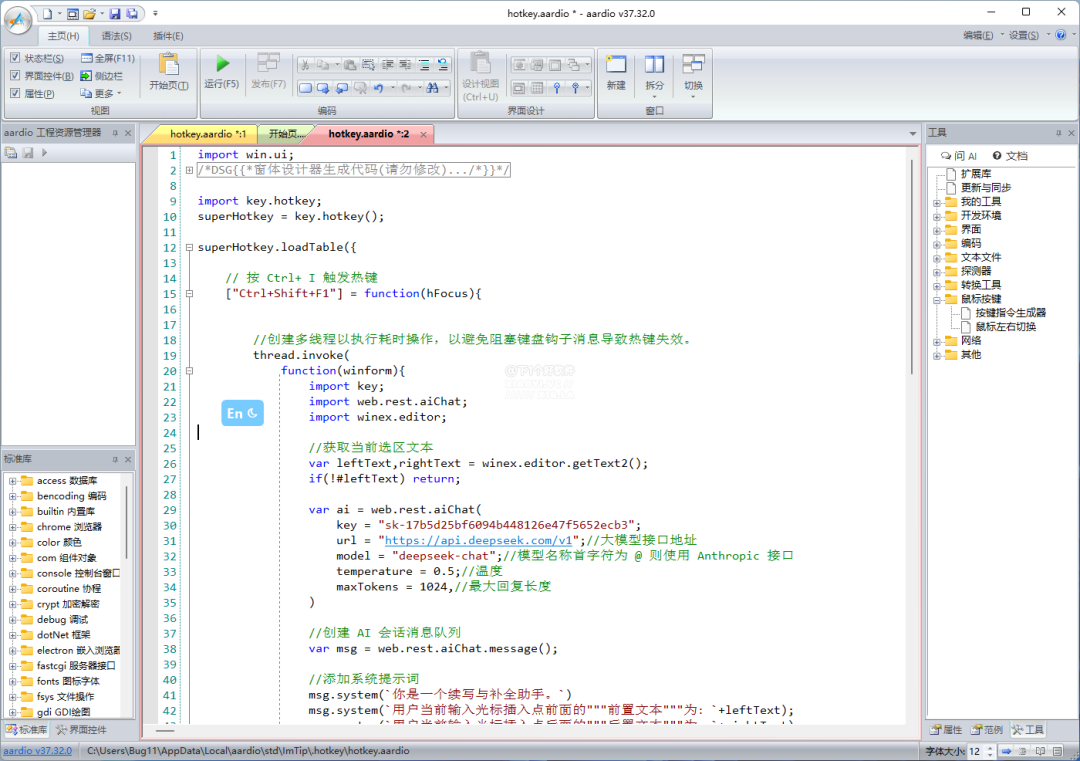This screenshot has height=761, width=1080.
Task: Expand the chrome 浏览器 library node
Action: point(13,527)
